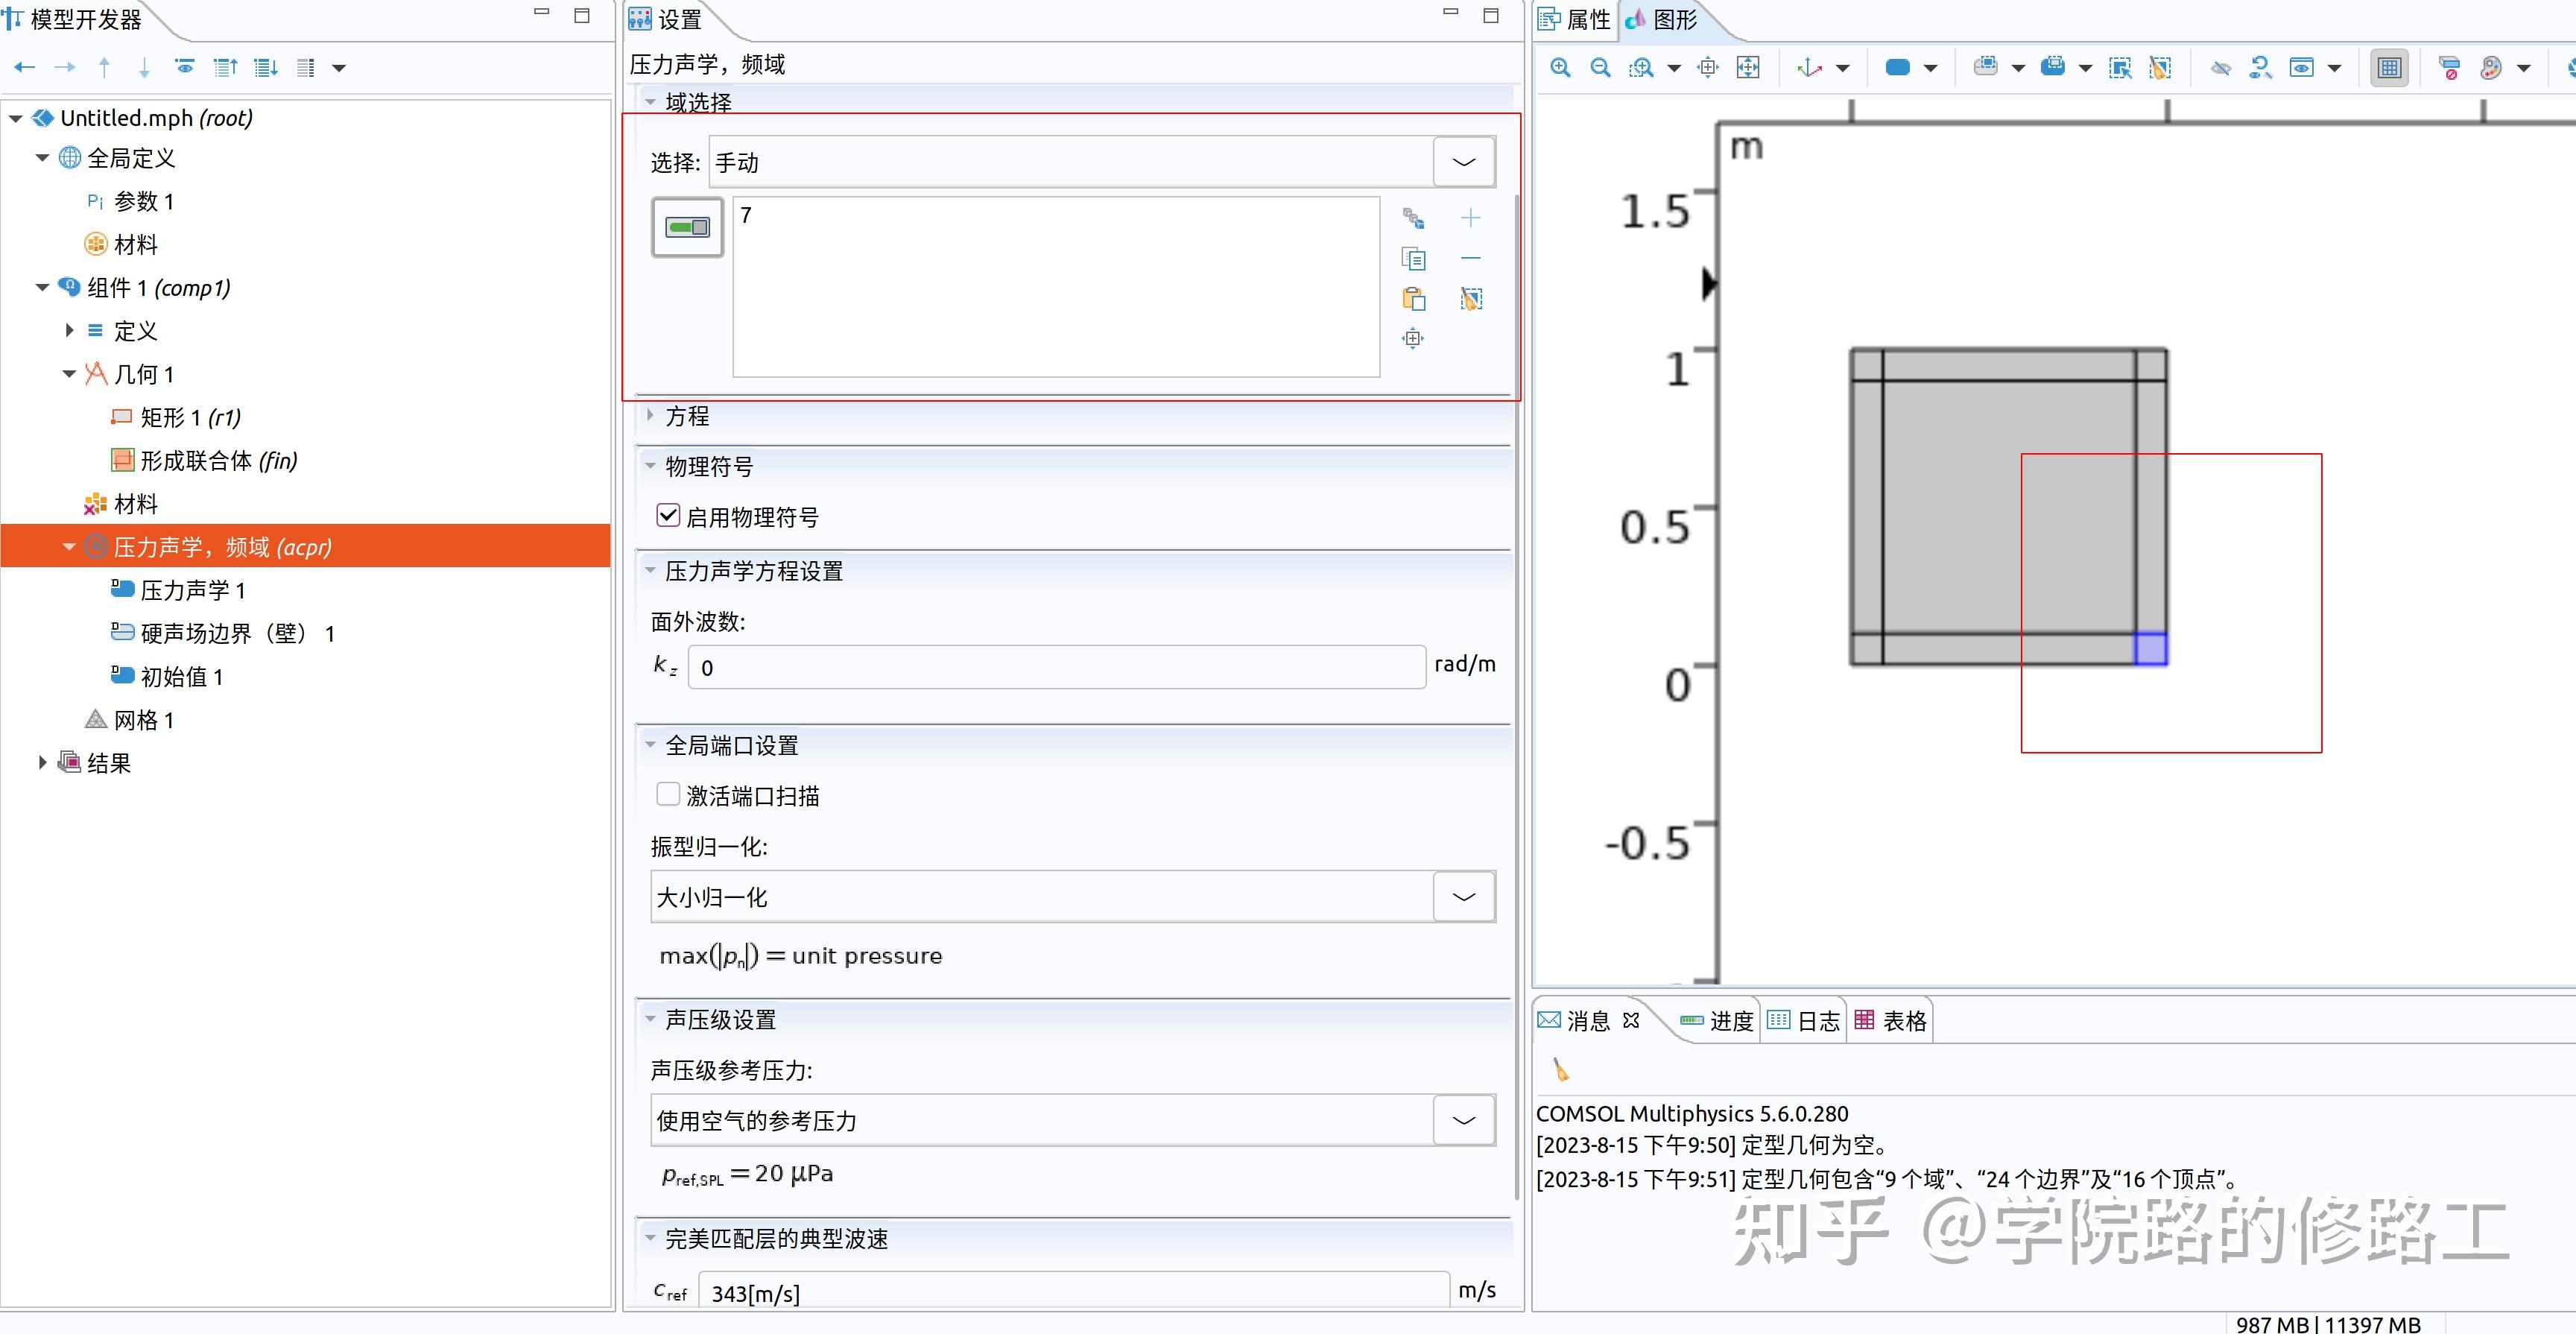
Task: Expand the 方程 section
Action: pyautogui.click(x=650, y=415)
